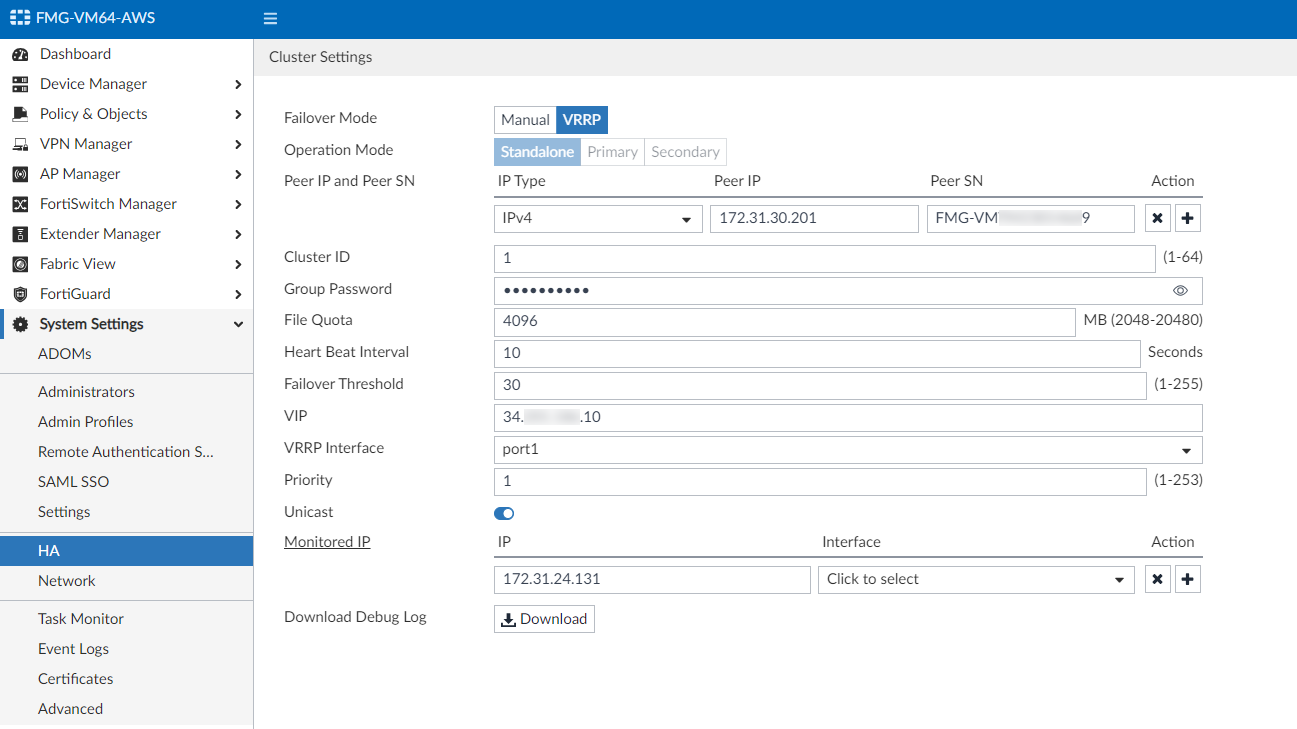
Task: Click the System Settings gear icon
Action: point(20,323)
